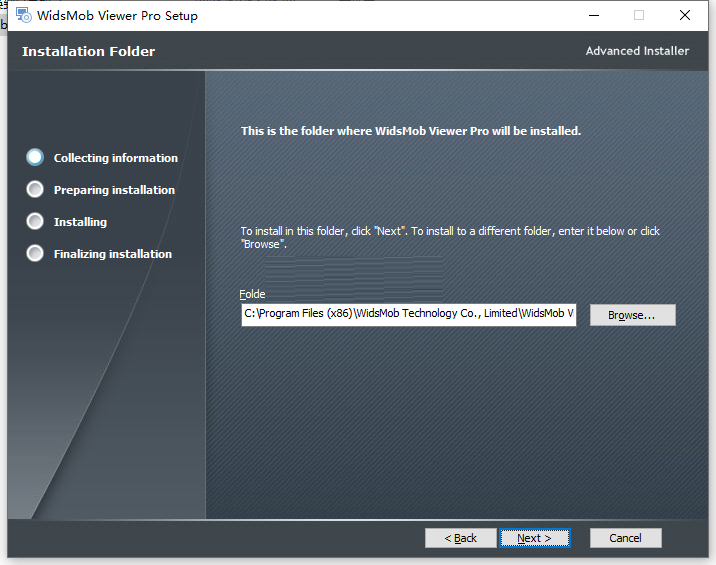Close the setup window with X

(684, 16)
